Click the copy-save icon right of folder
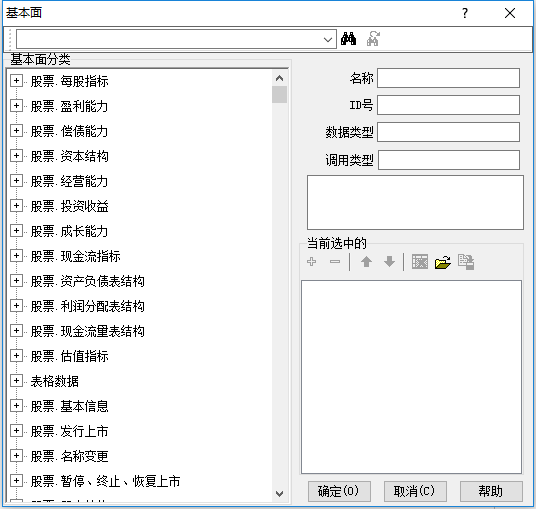Viewport: 536px width, 509px height. tap(466, 262)
